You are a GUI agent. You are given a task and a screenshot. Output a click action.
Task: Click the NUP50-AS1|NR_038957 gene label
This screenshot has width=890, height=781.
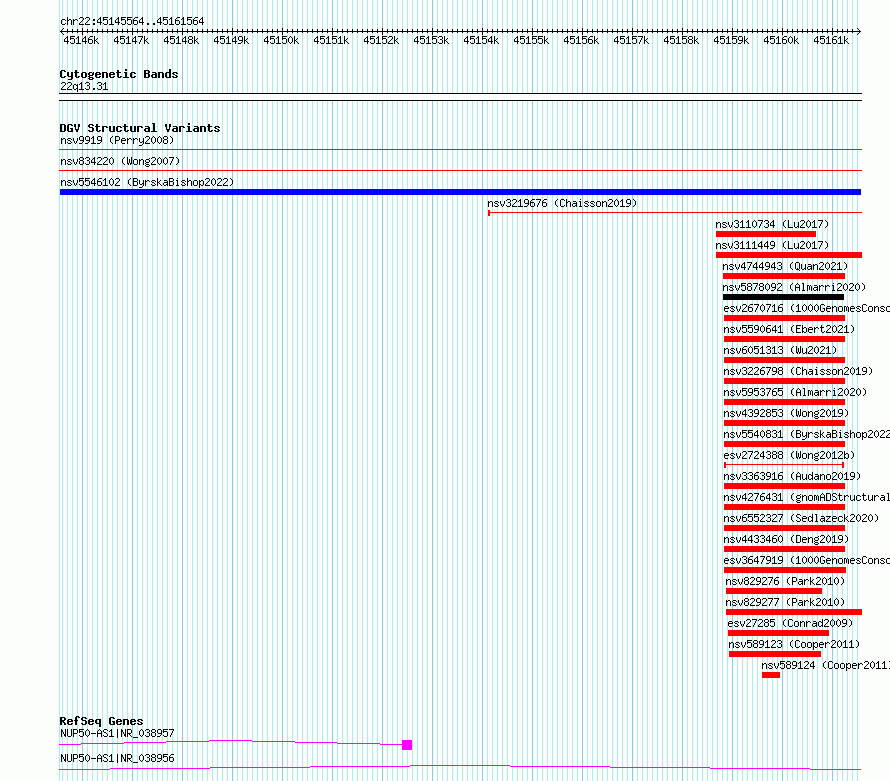point(117,733)
